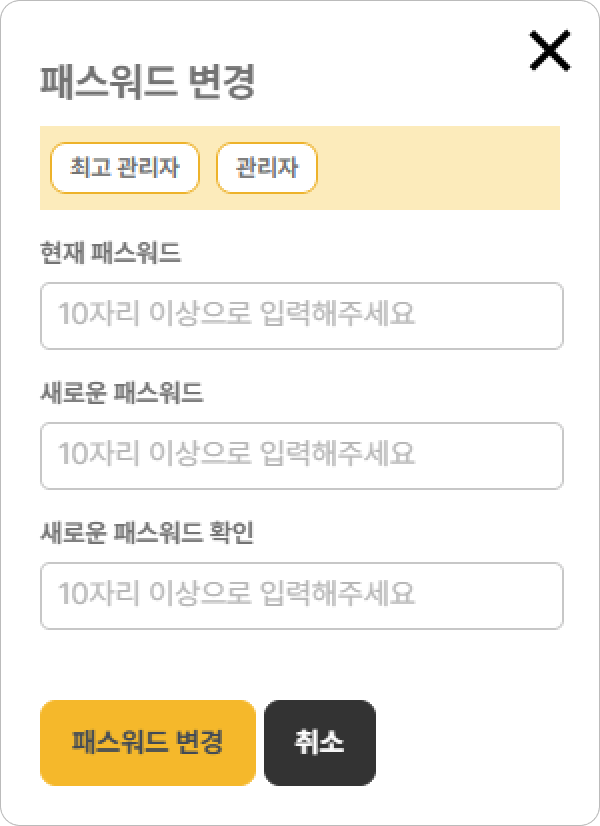600x826 pixels.
Task: Select the 관리자 role chip
Action: pyautogui.click(x=267, y=167)
